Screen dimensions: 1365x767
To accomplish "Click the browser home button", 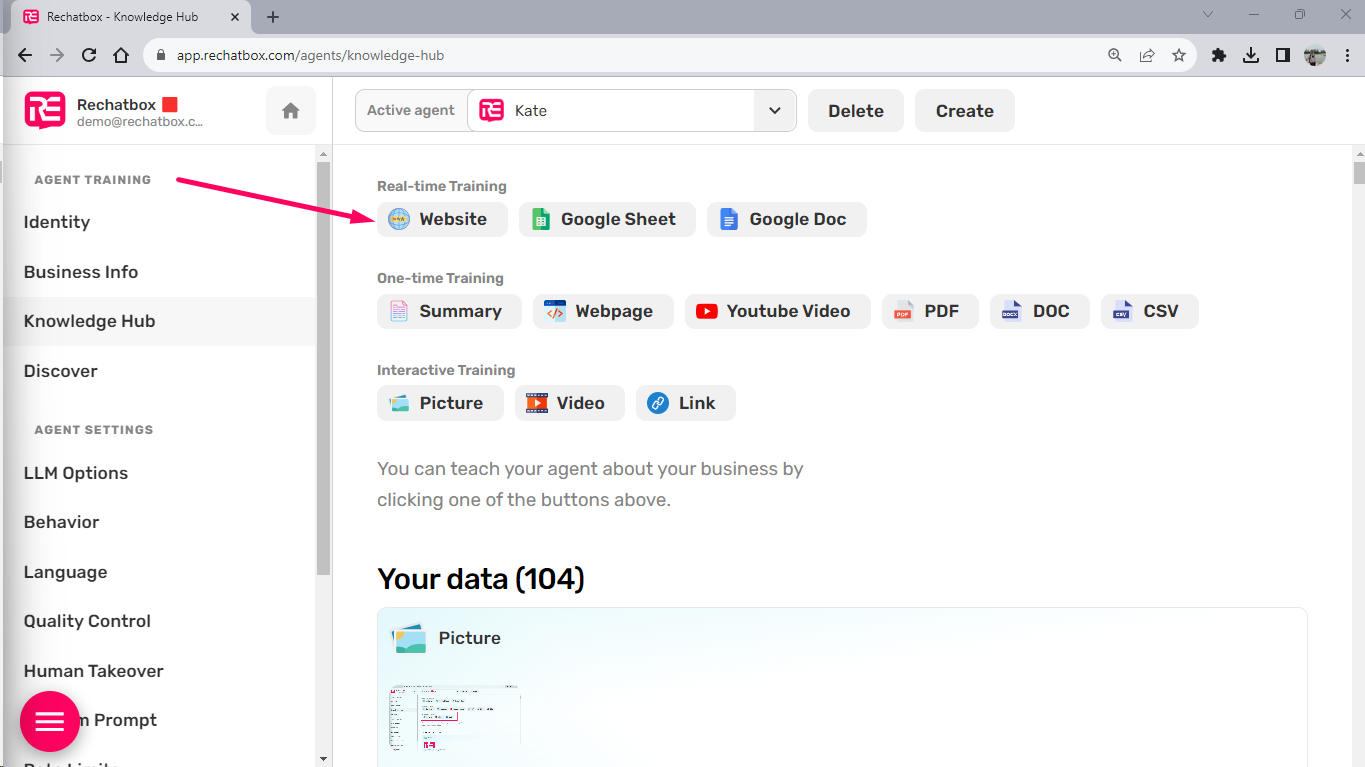I will [121, 56].
